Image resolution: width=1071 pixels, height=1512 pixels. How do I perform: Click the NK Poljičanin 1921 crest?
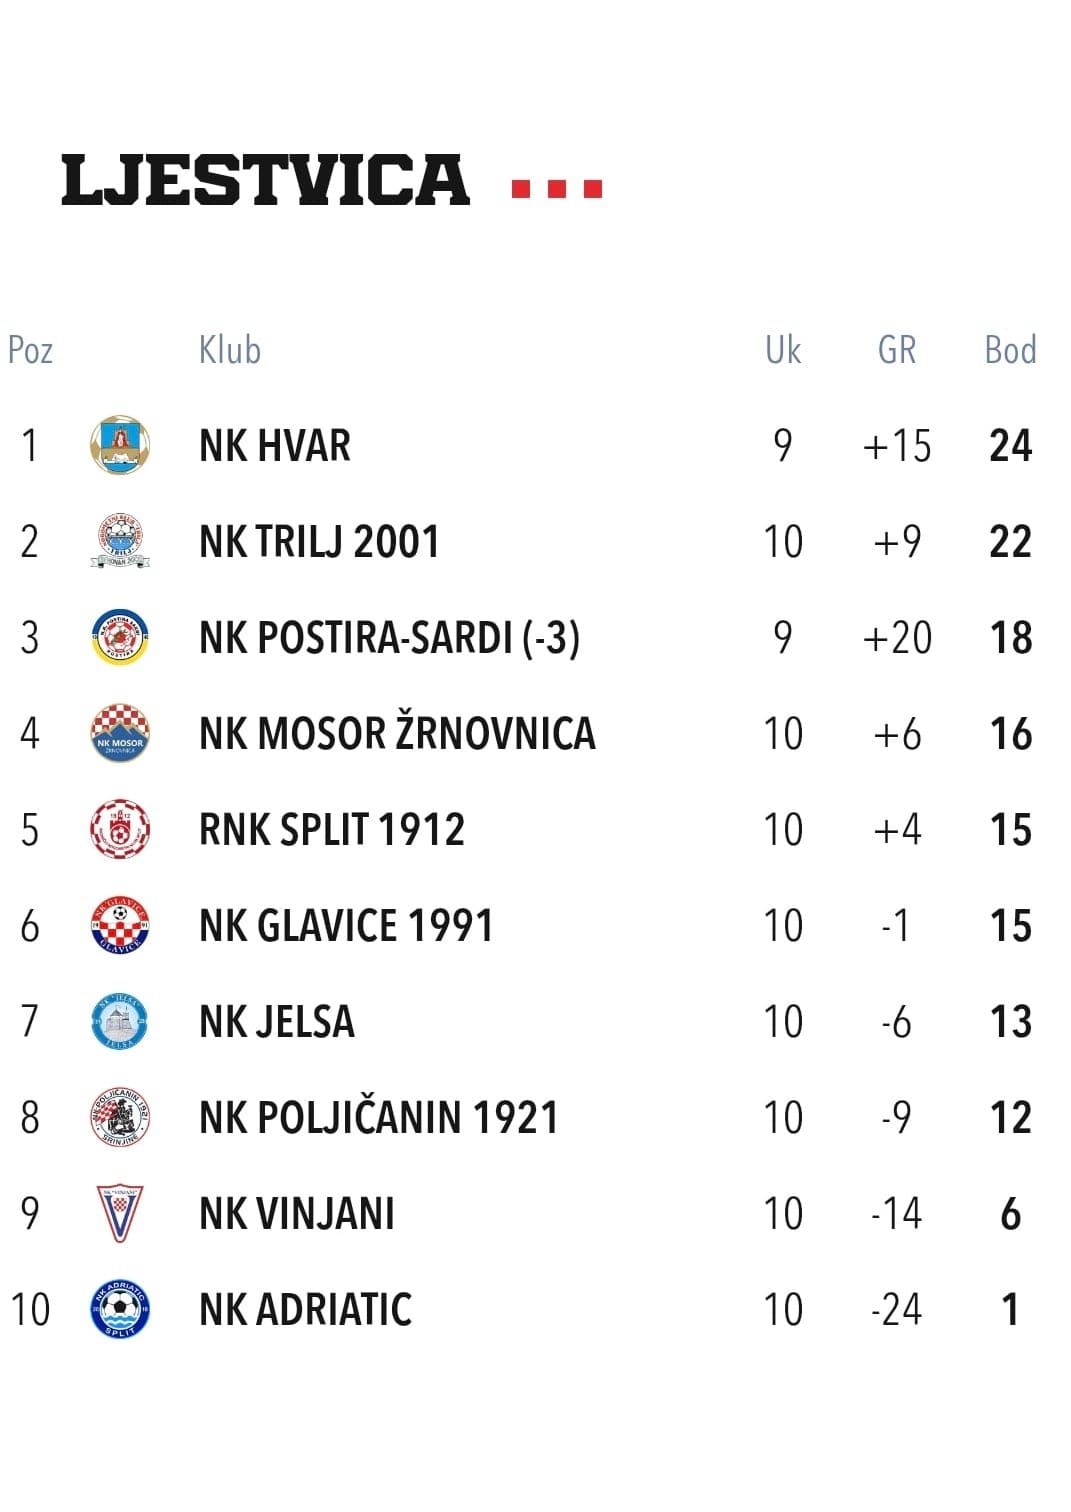tap(120, 1118)
